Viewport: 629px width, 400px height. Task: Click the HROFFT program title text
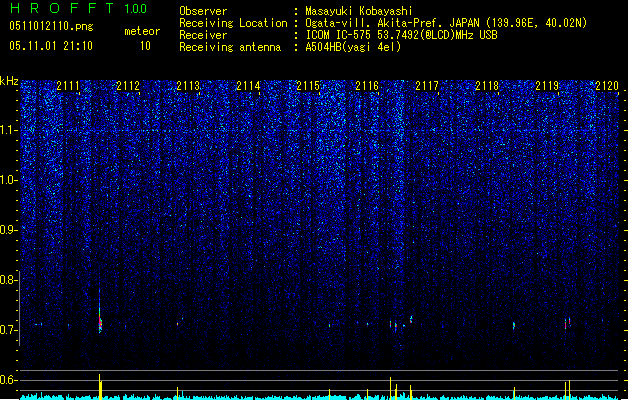tap(62, 8)
